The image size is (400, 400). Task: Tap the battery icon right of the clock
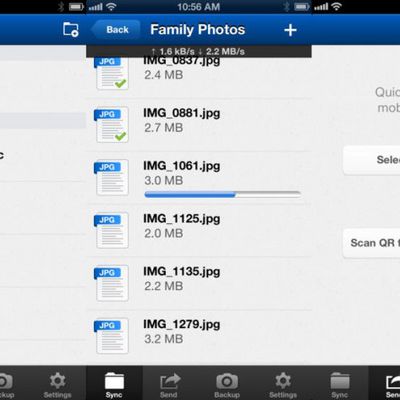(x=302, y=6)
